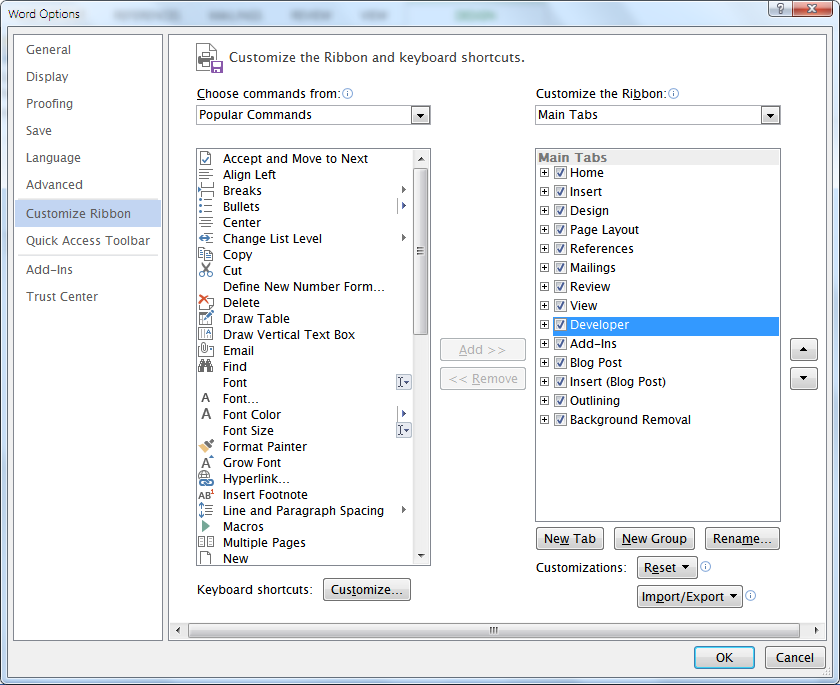840x685 pixels.
Task: Click the info icon next to Reset
Action: pyautogui.click(x=706, y=567)
